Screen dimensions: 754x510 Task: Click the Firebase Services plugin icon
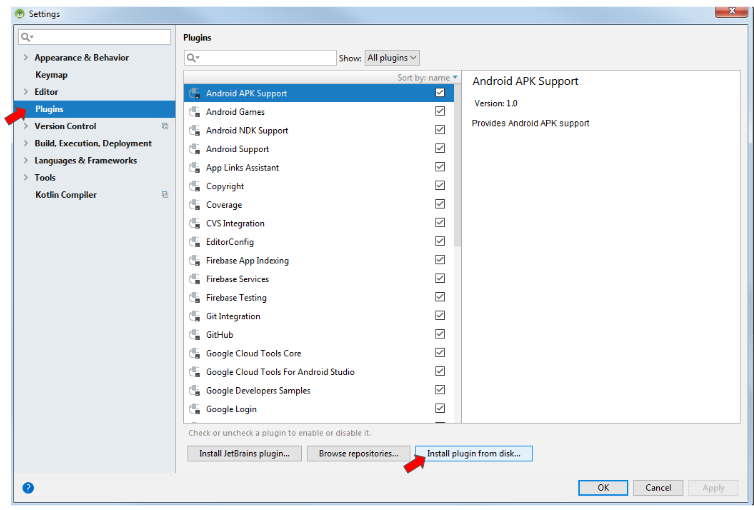click(195, 279)
